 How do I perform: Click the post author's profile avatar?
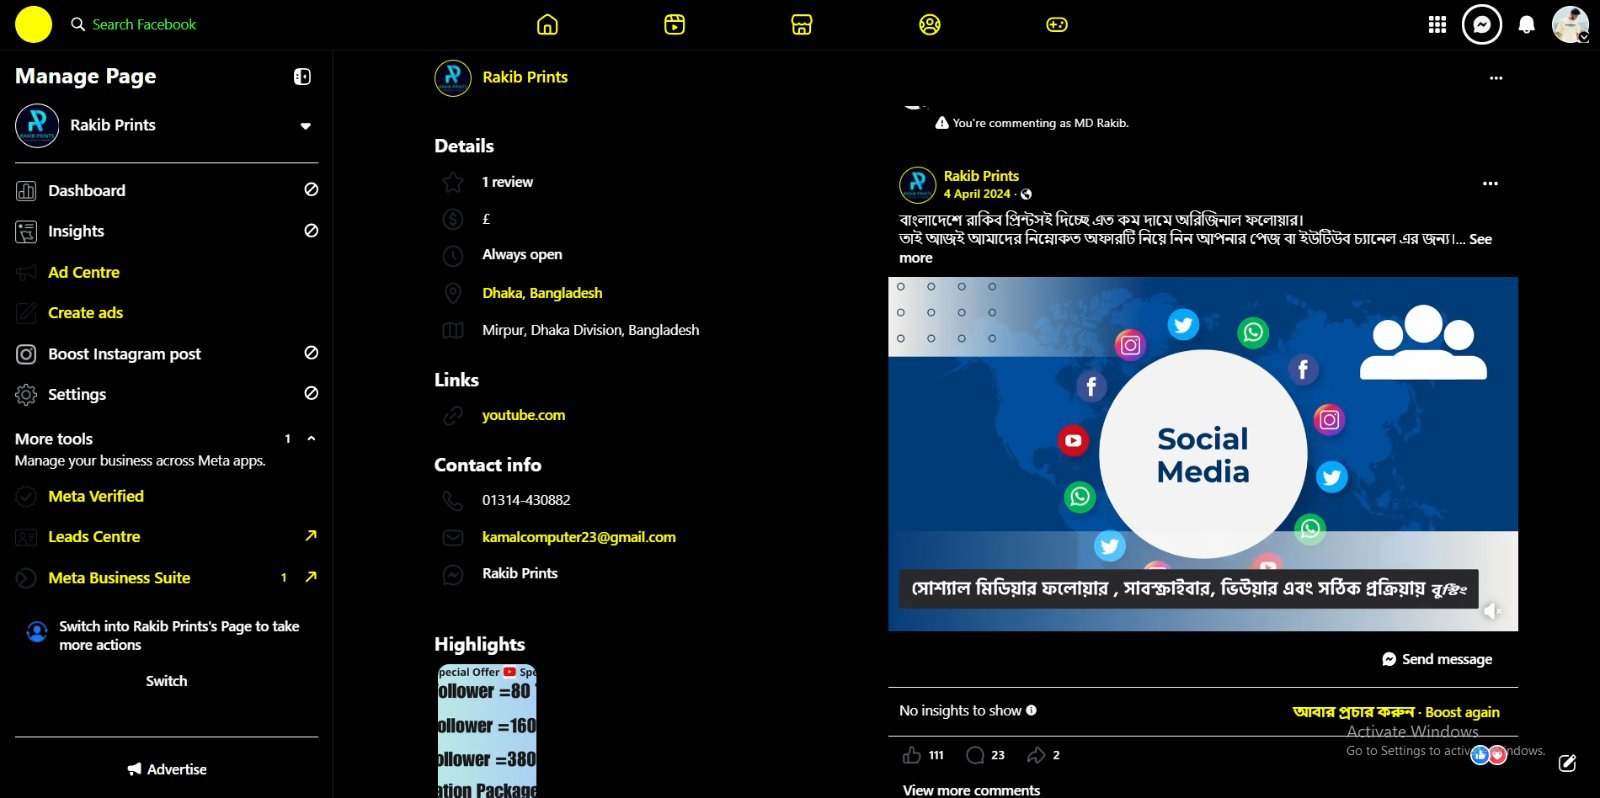point(917,185)
